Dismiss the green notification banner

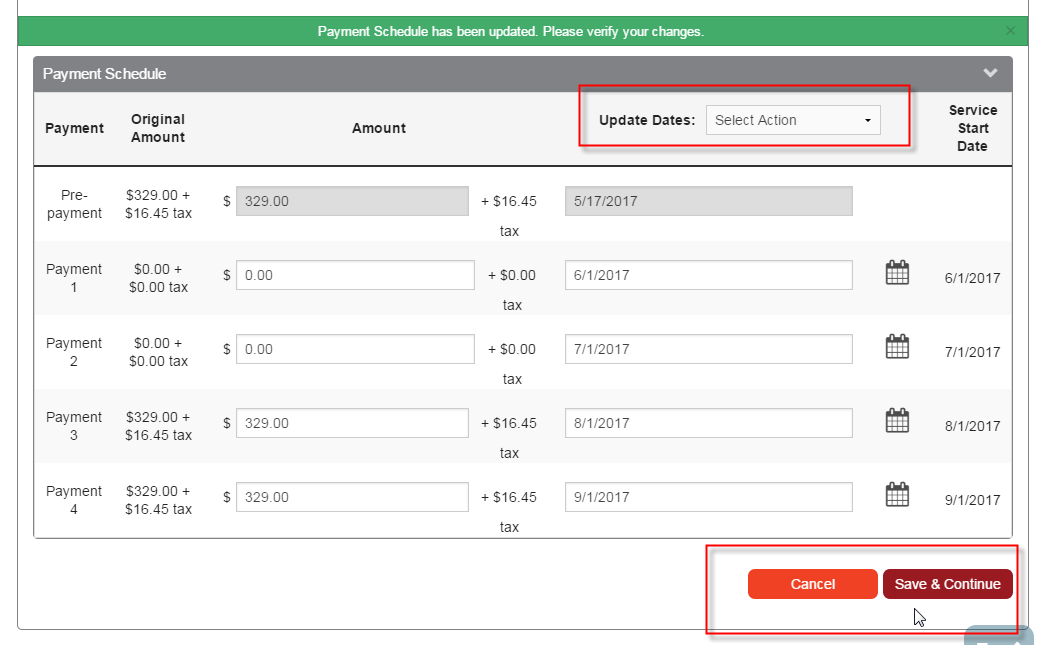(1010, 31)
